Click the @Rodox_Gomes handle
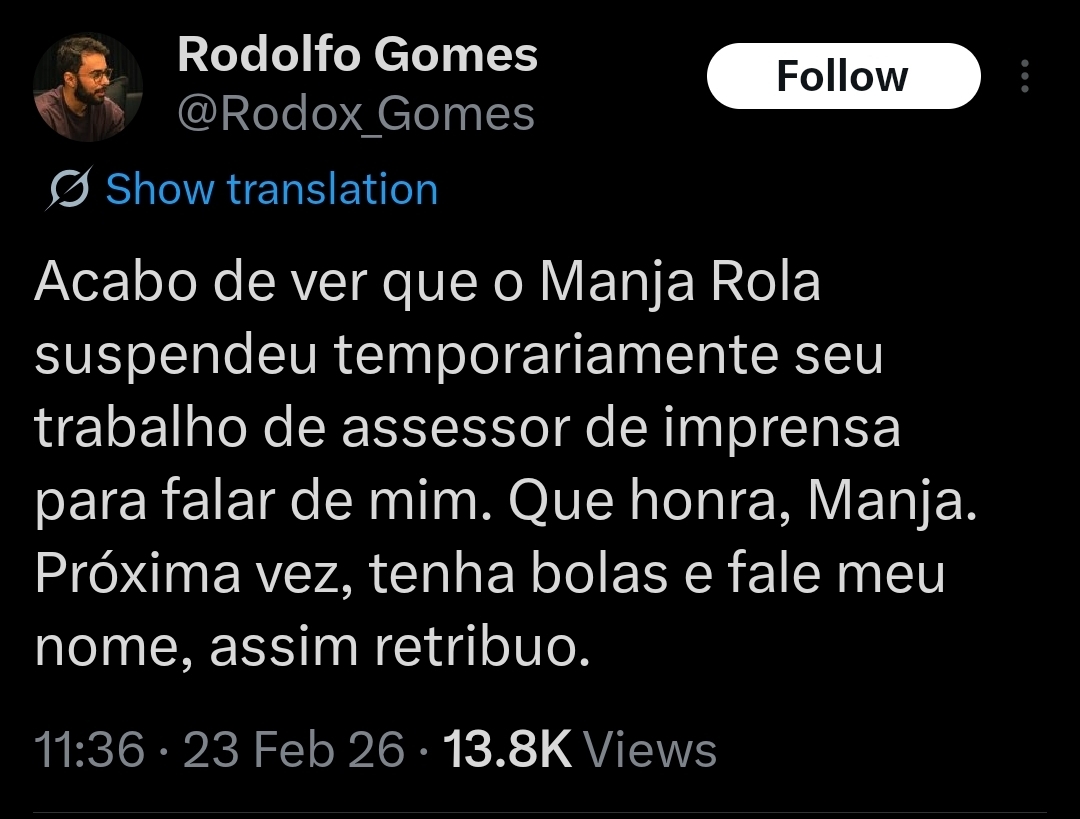 355,115
